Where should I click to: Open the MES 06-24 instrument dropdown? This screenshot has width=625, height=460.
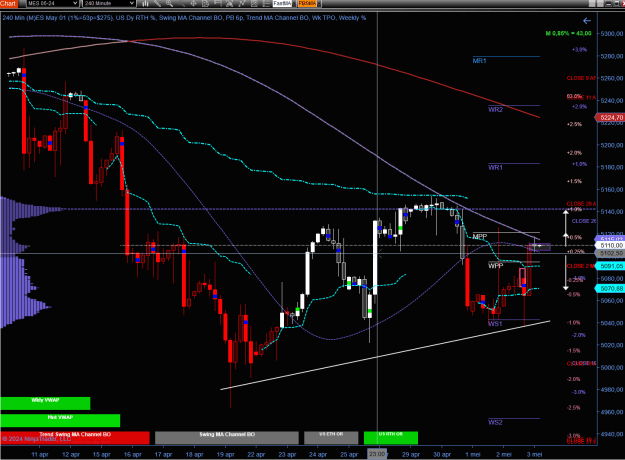coord(52,4)
